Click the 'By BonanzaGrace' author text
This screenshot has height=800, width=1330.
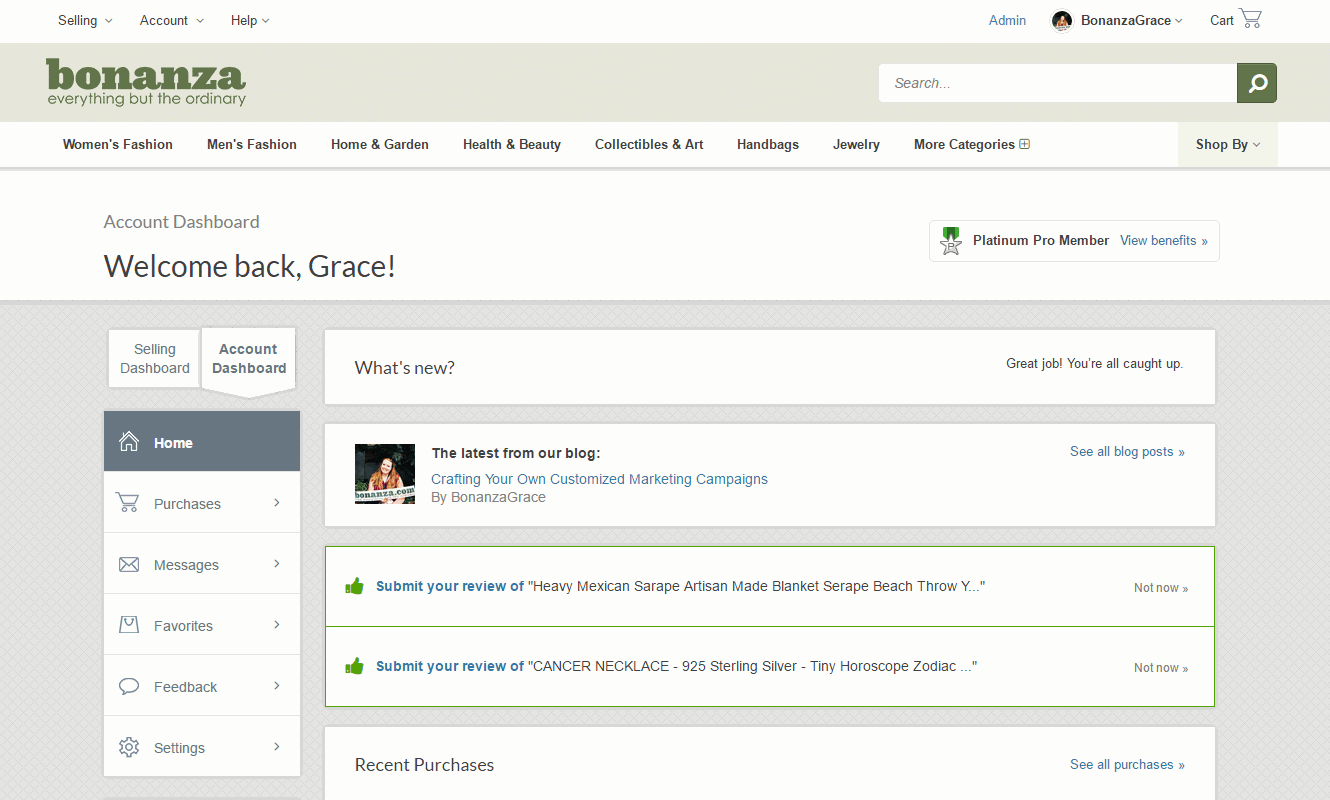coord(488,497)
